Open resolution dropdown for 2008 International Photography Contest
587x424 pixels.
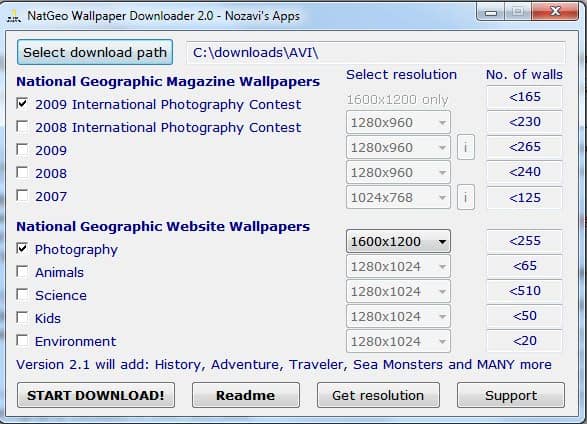click(x=398, y=122)
